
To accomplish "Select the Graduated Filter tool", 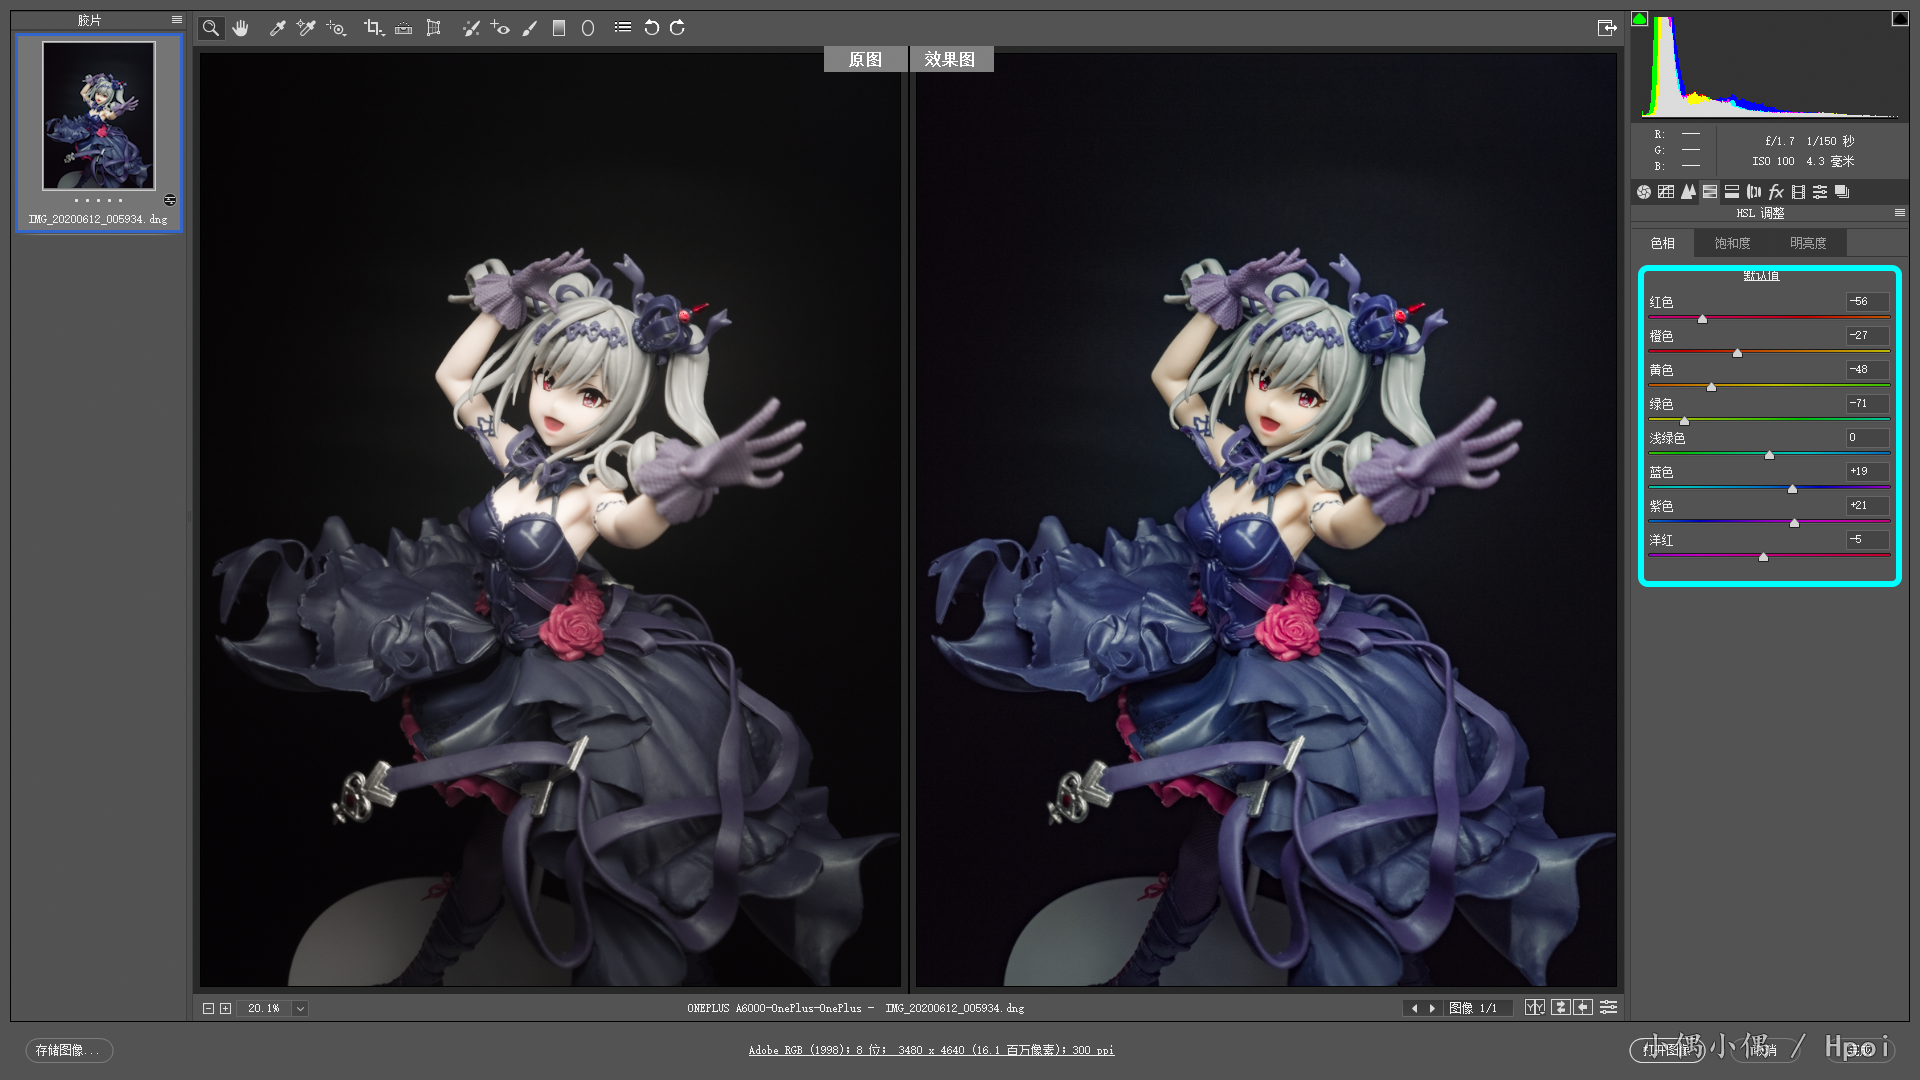I will pos(559,28).
